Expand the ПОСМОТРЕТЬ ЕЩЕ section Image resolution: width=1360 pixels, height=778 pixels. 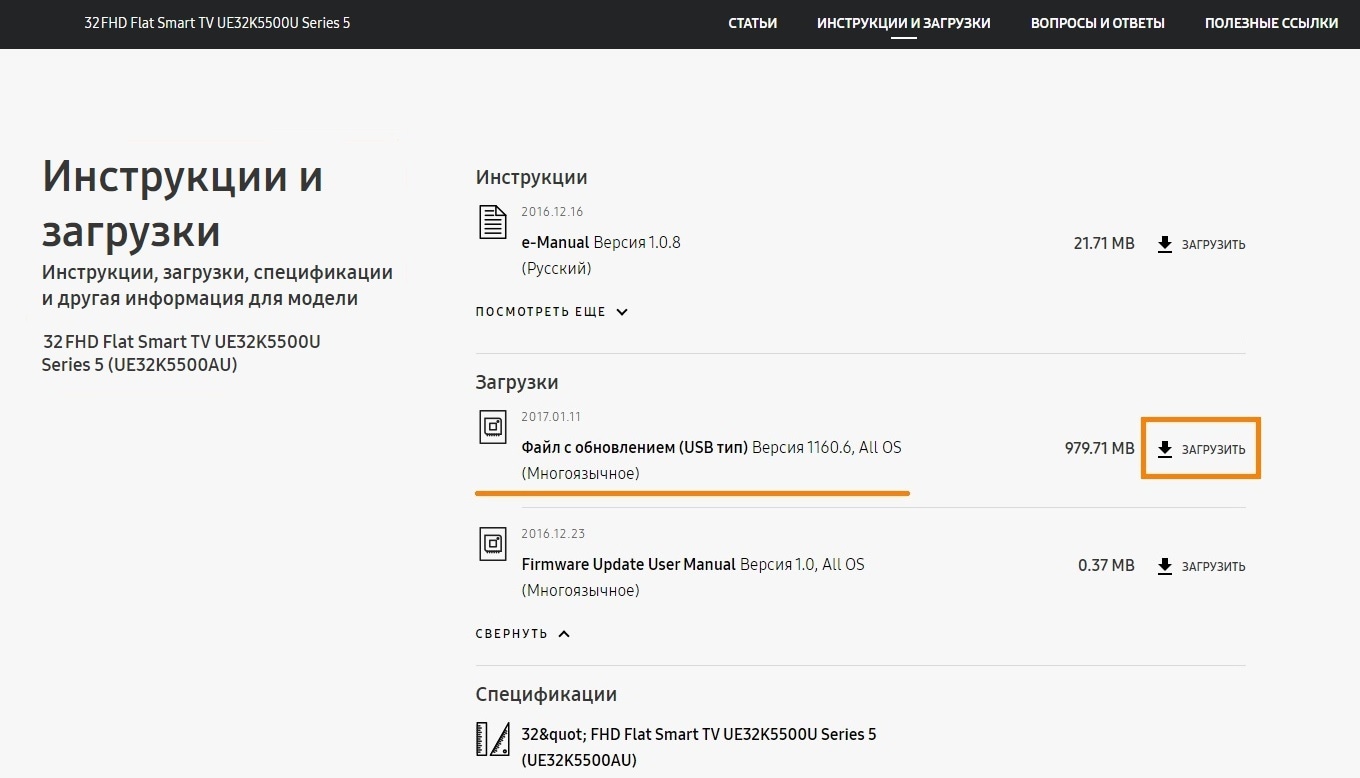[552, 312]
